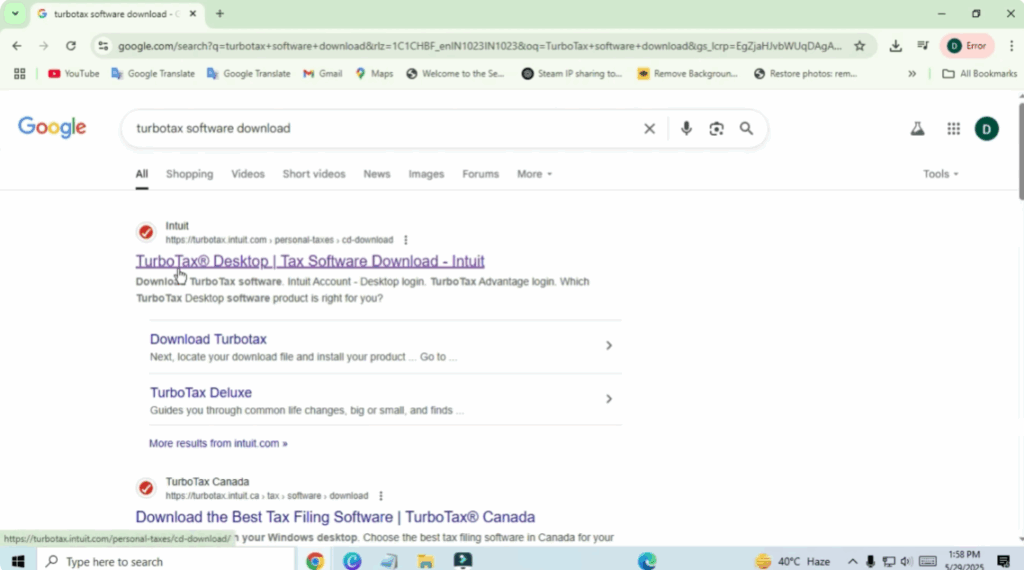The image size is (1024, 570).
Task: Switch to the Shopping tab
Action: [x=189, y=174]
